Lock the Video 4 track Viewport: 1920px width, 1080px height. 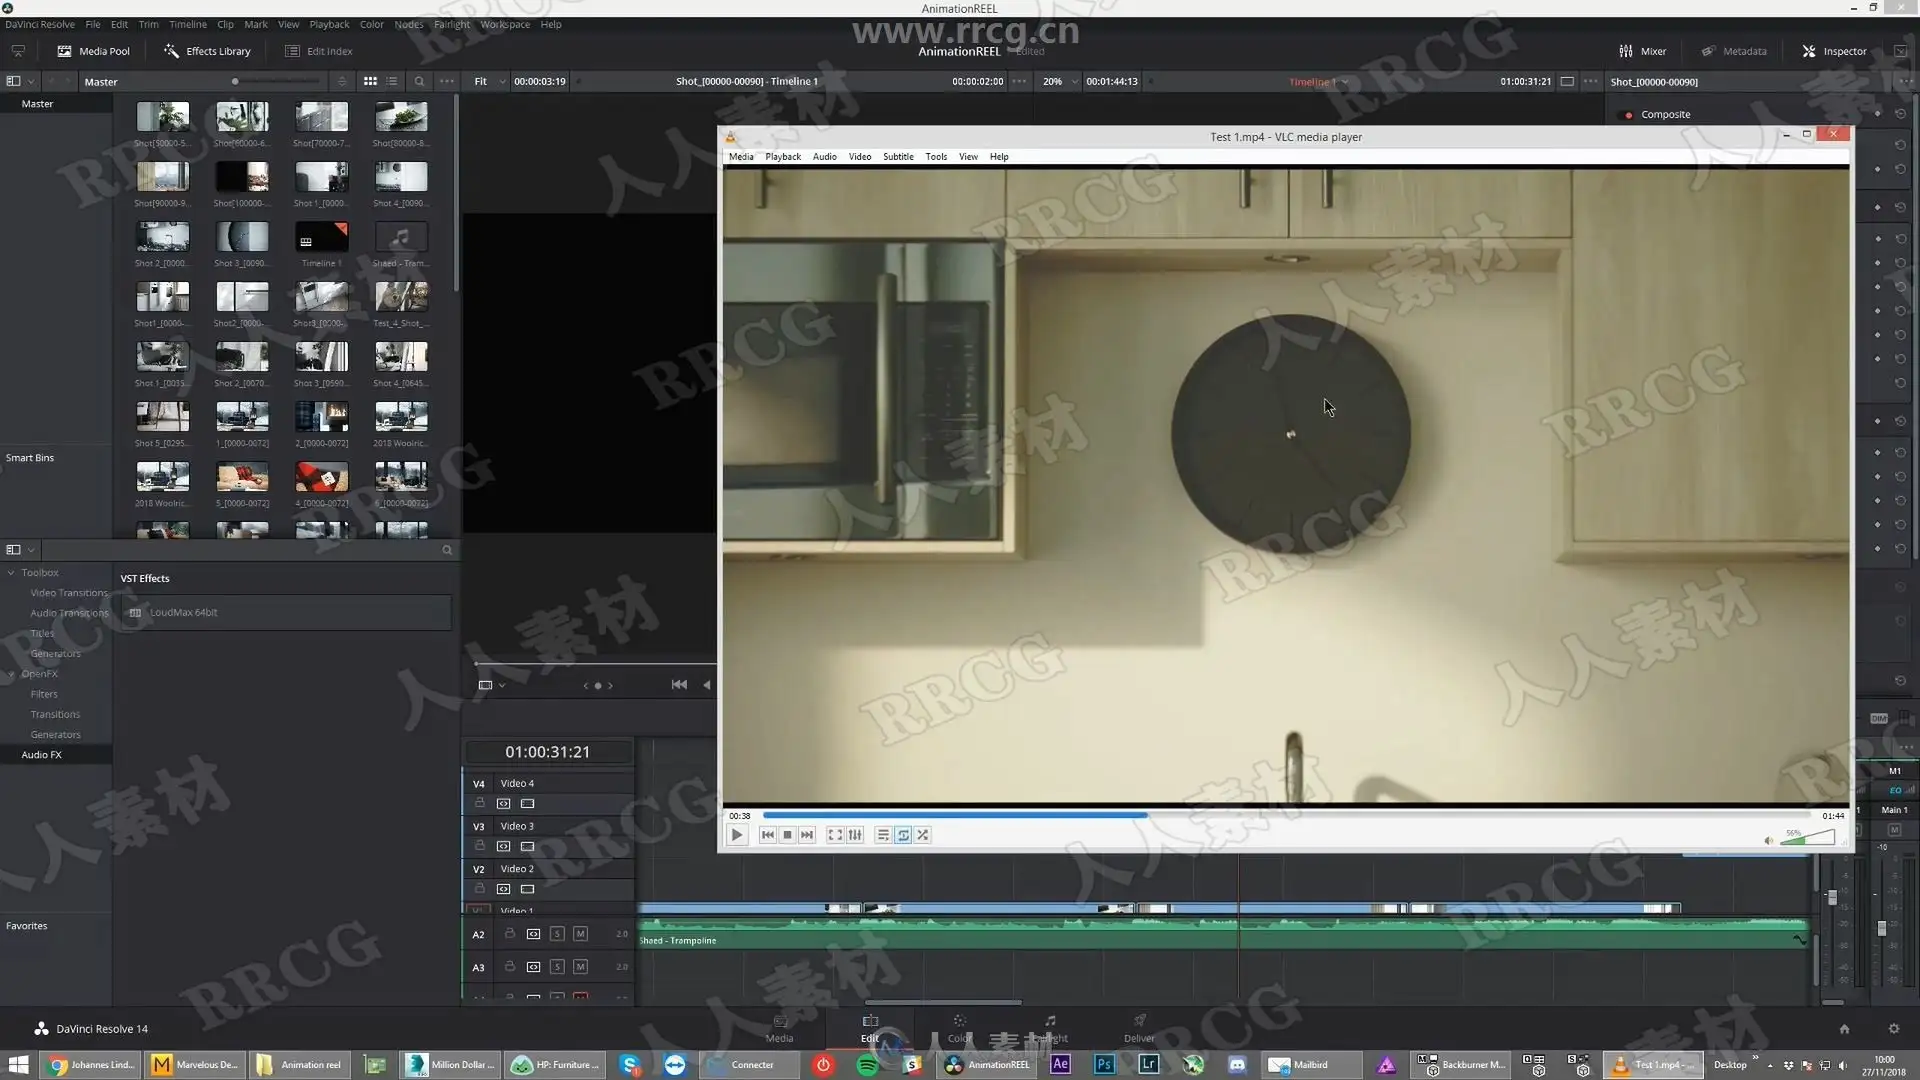[x=480, y=803]
